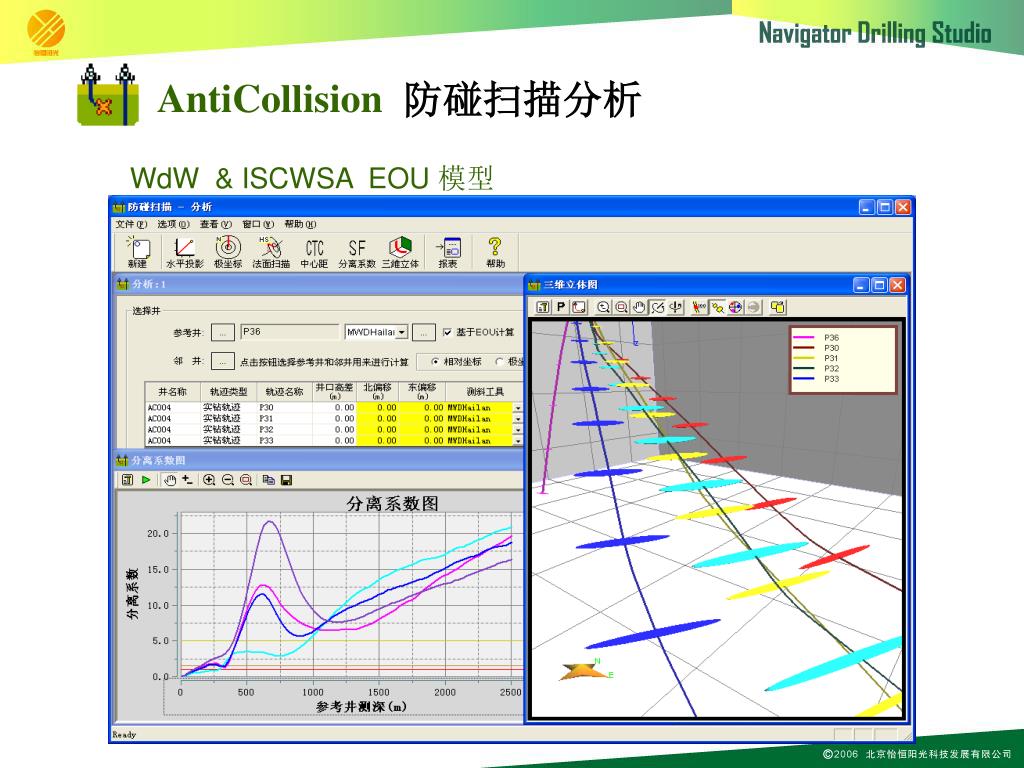Close the 三维立体图 window

coord(898,285)
